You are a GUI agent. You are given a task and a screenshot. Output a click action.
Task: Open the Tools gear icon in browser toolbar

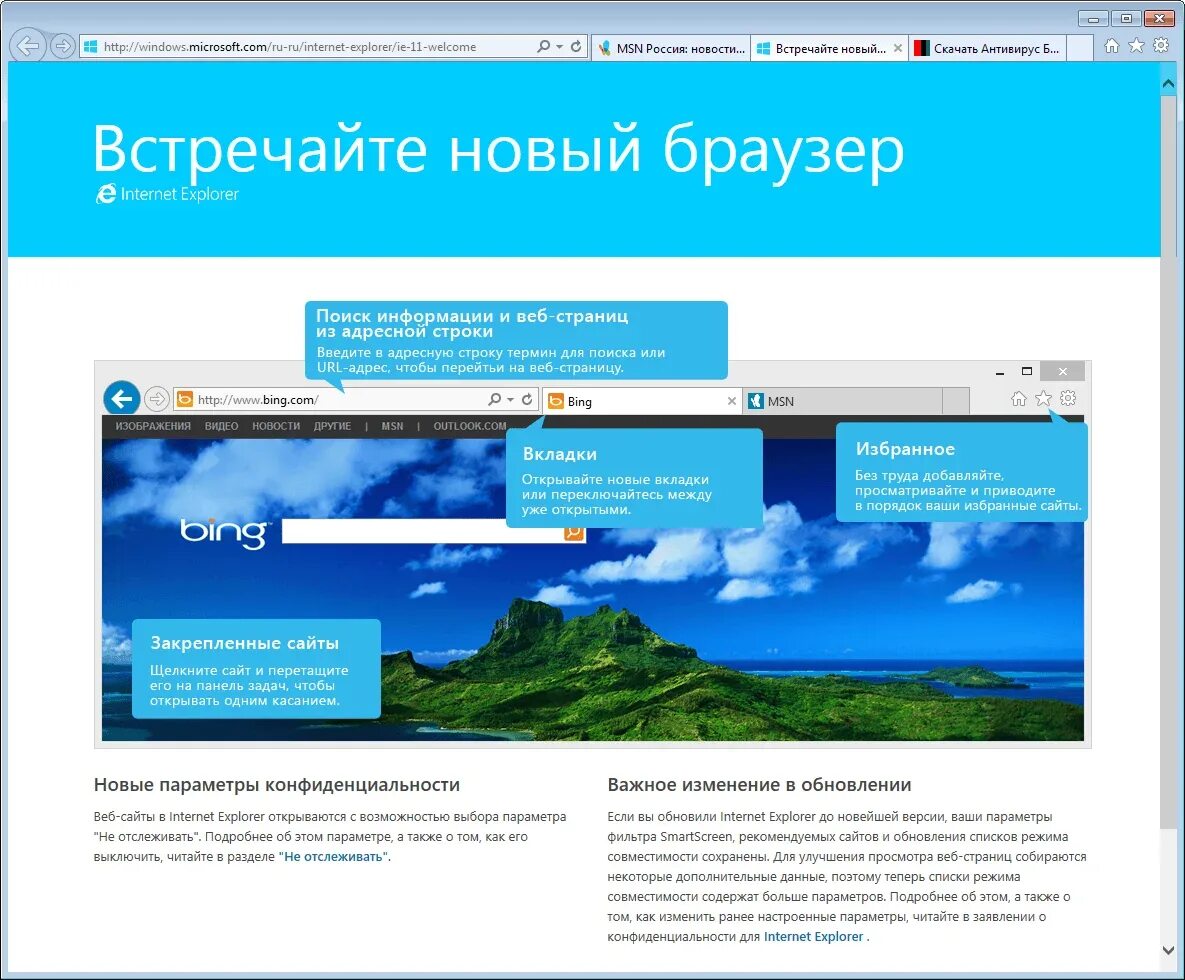(1162, 45)
